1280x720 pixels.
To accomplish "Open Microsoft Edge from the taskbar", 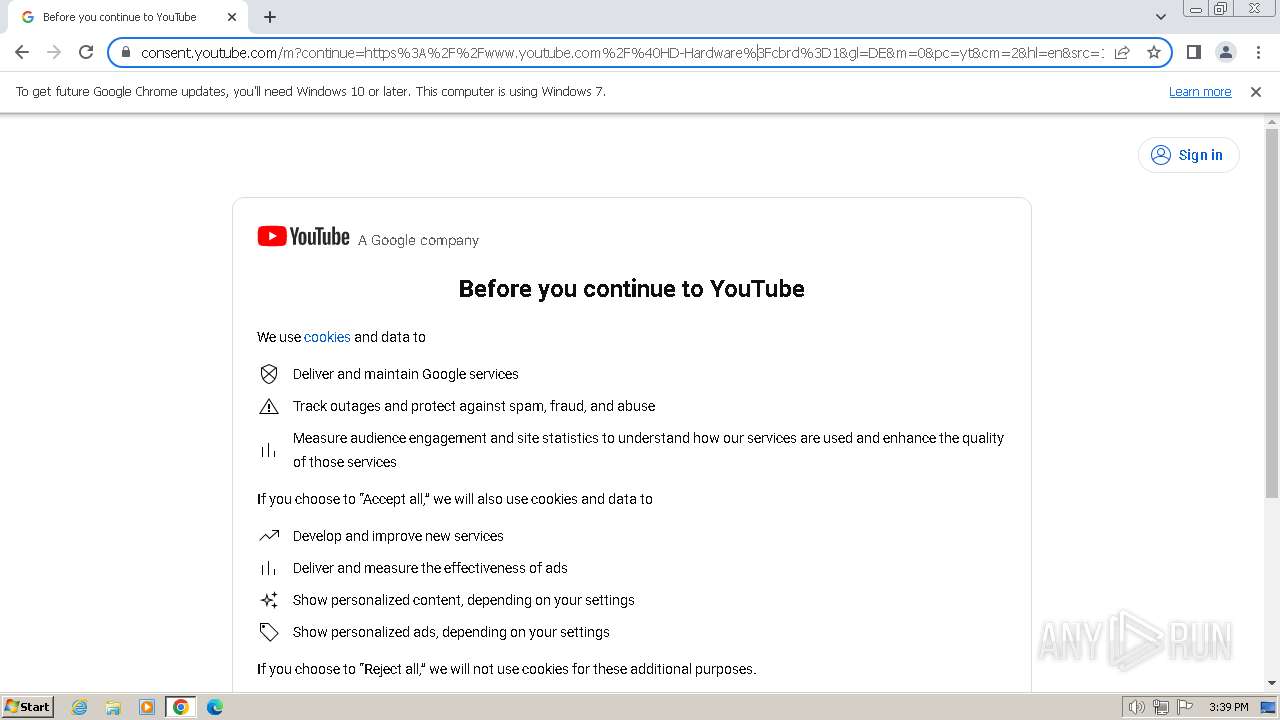I will coord(215,707).
